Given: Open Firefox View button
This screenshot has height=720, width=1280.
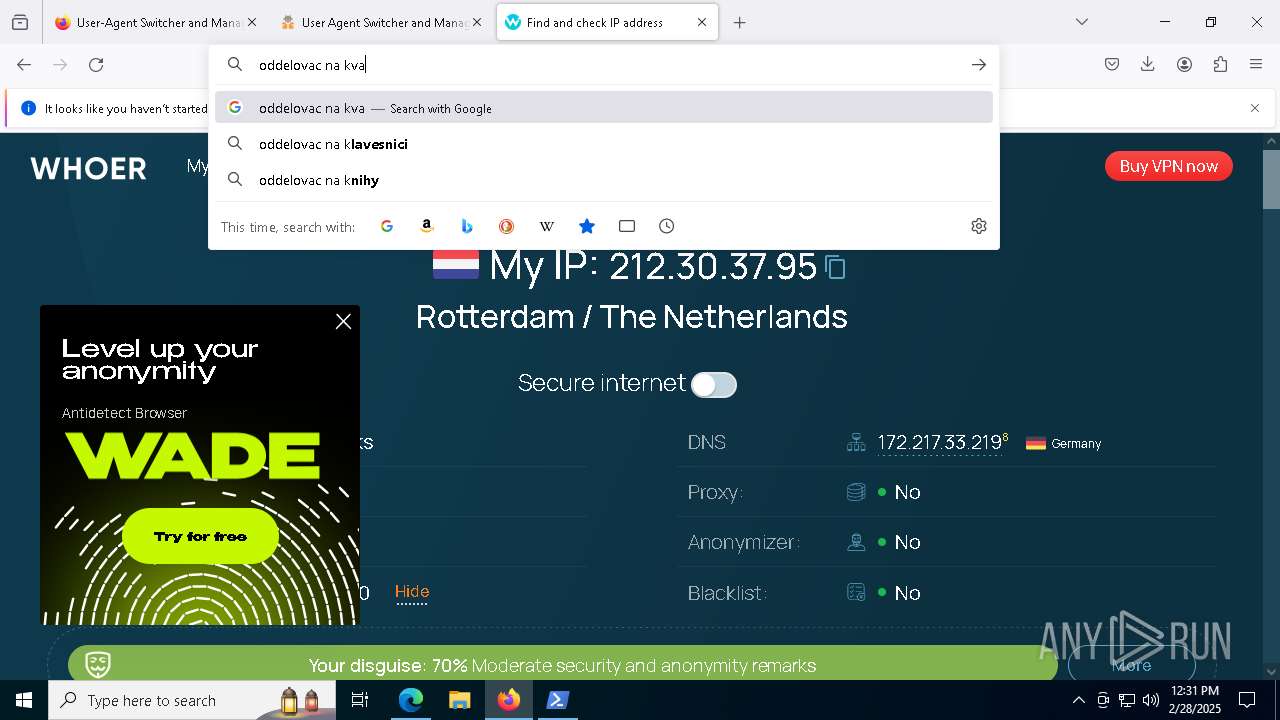Looking at the screenshot, I should (20, 22).
